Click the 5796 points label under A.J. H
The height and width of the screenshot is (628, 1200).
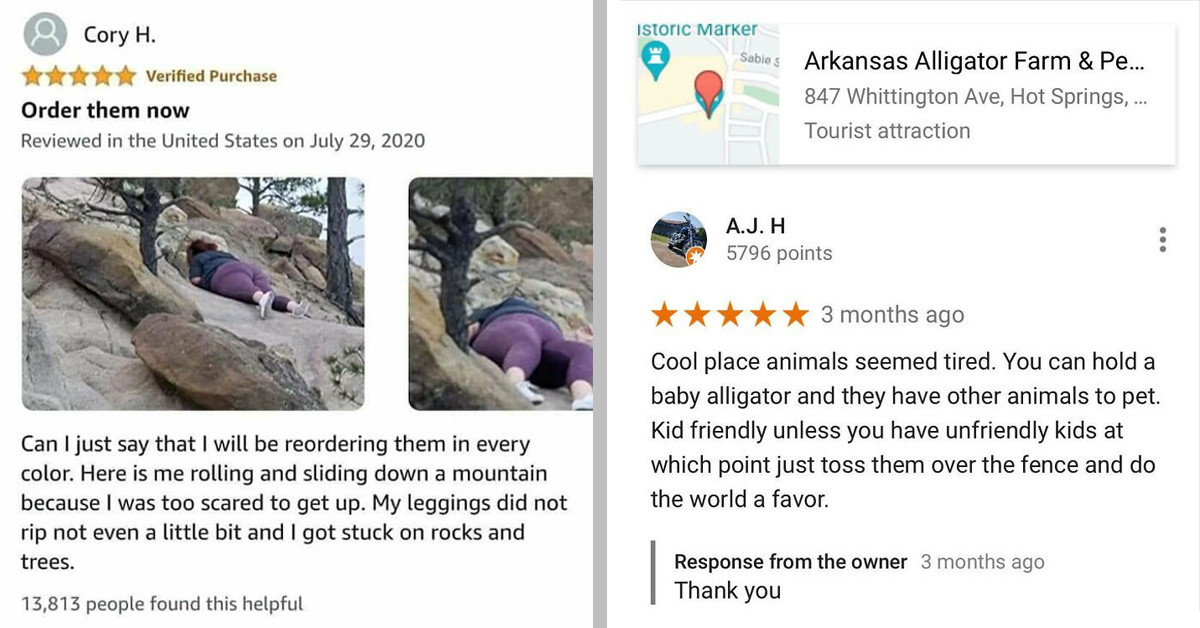pyautogui.click(x=781, y=253)
